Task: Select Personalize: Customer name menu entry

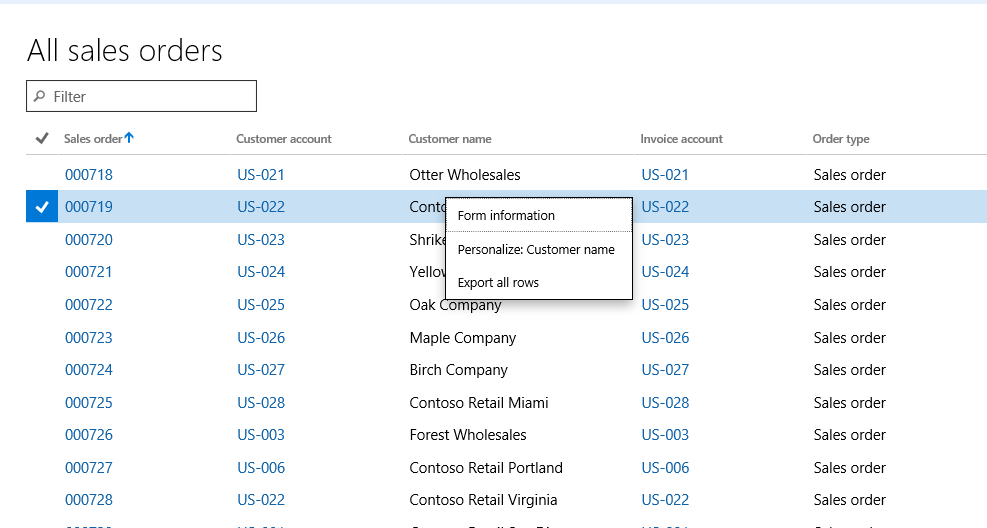Action: click(x=536, y=249)
